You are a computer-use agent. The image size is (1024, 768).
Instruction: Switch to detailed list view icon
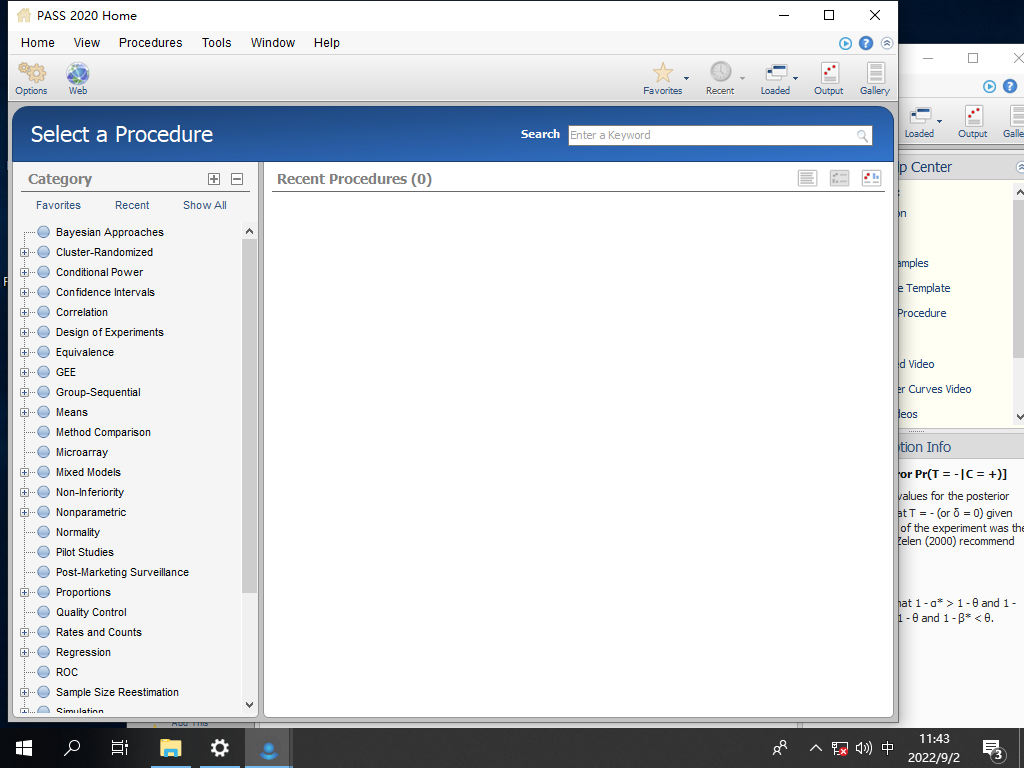pyautogui.click(x=839, y=178)
